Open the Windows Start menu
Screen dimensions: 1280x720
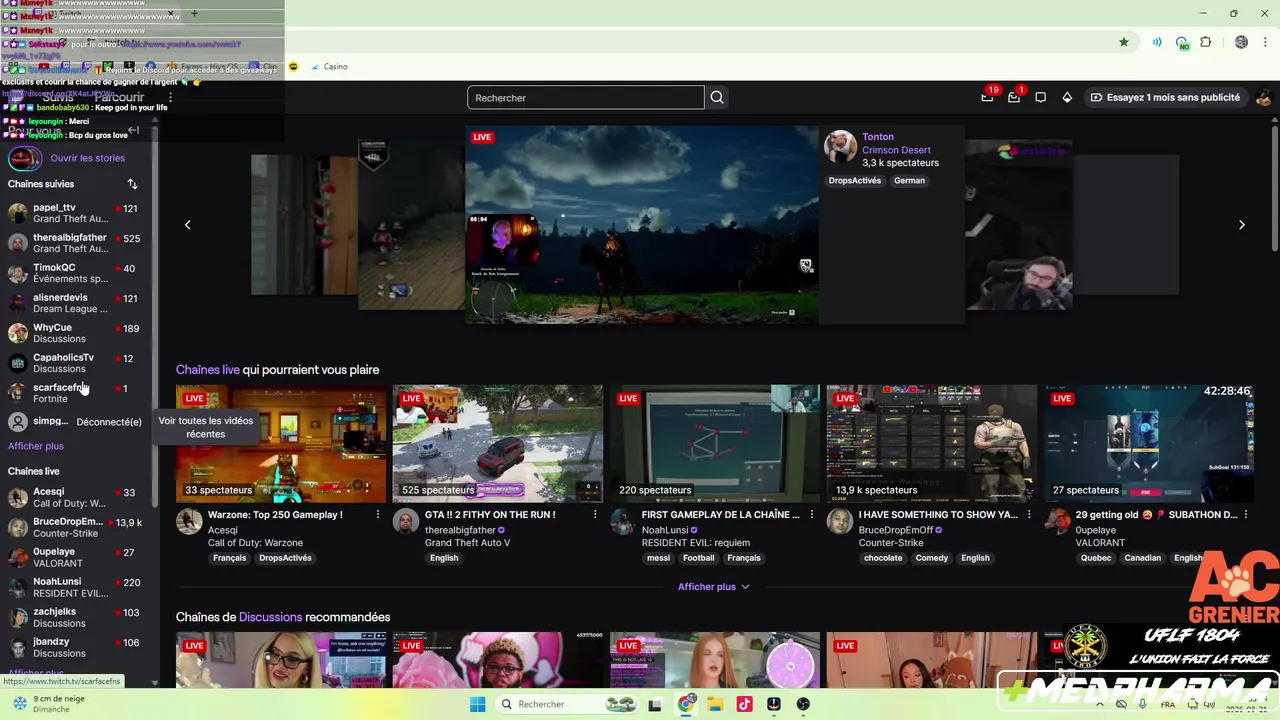[x=478, y=704]
